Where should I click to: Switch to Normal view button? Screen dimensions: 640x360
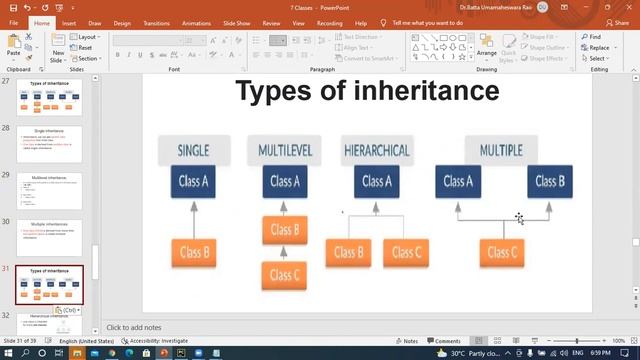(479, 340)
